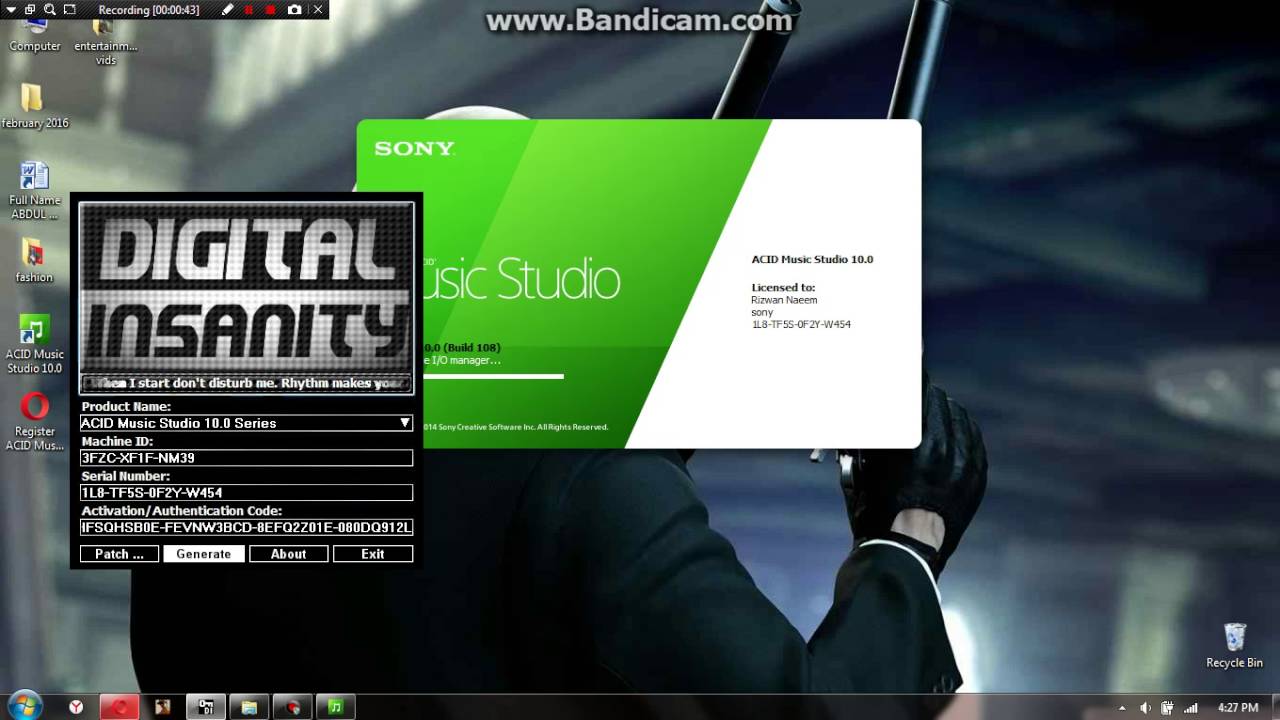Click the Exit button in keygen
Image resolution: width=1280 pixels, height=720 pixels.
coord(373,554)
